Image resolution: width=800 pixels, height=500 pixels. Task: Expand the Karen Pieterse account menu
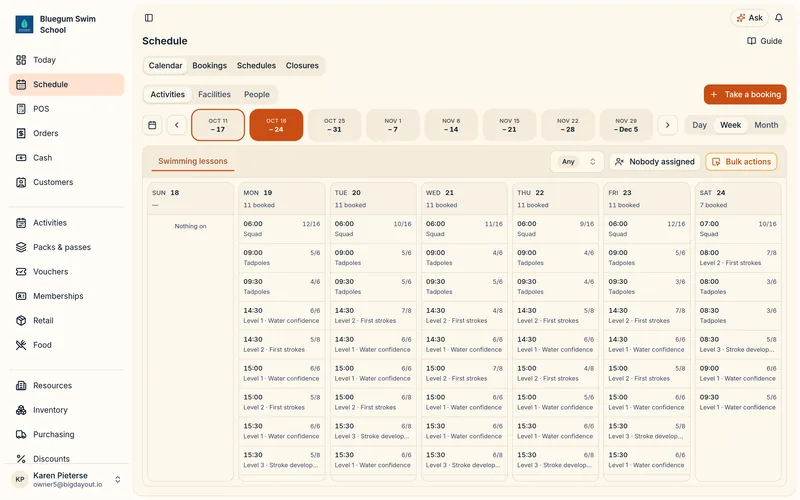click(118, 480)
